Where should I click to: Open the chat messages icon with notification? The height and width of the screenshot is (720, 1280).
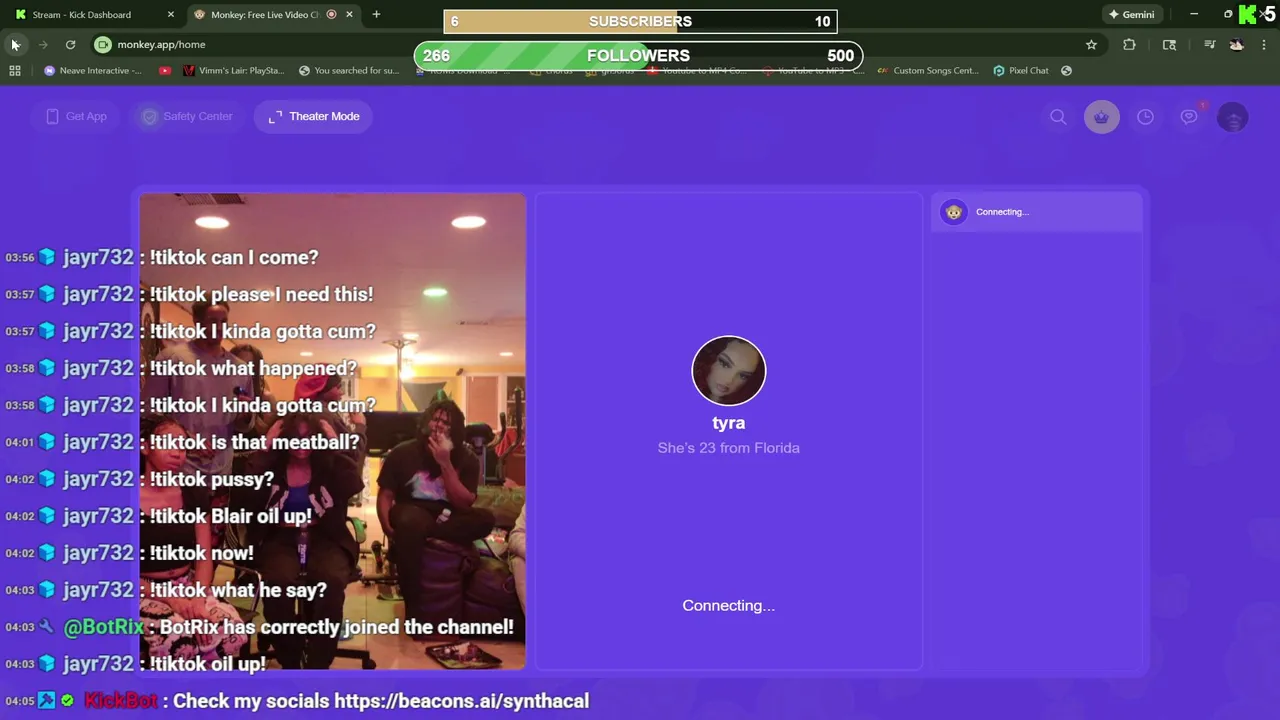click(x=1189, y=116)
